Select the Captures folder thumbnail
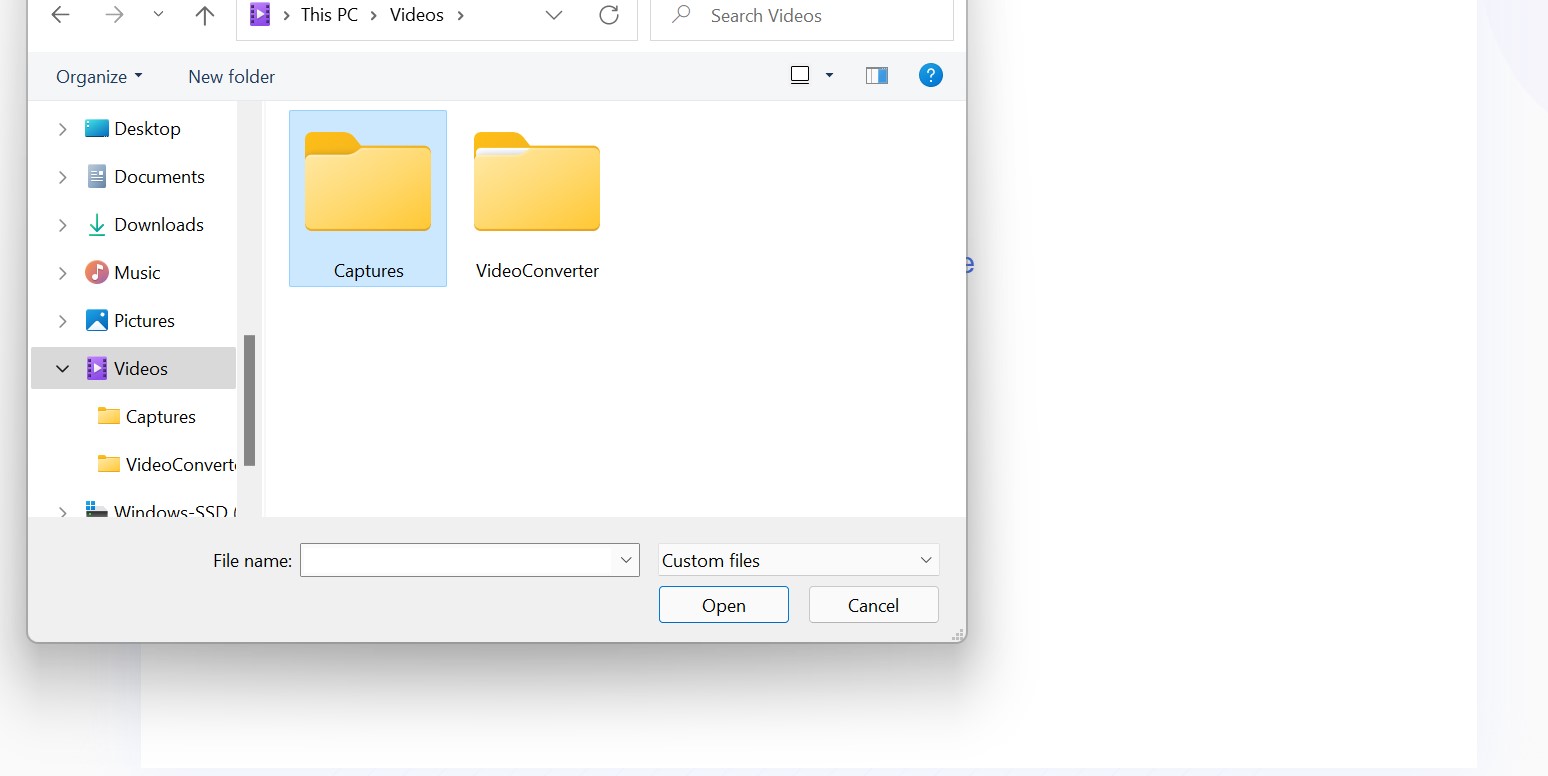 click(x=368, y=198)
